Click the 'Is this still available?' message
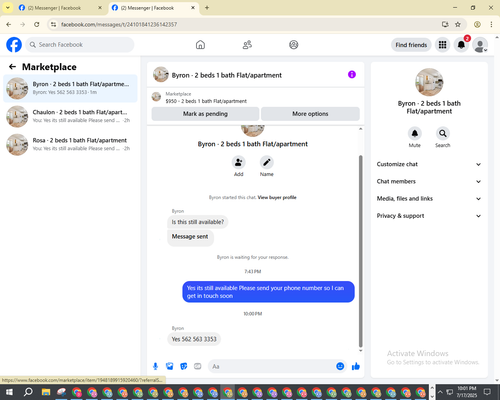500x400 pixels. (x=198, y=222)
